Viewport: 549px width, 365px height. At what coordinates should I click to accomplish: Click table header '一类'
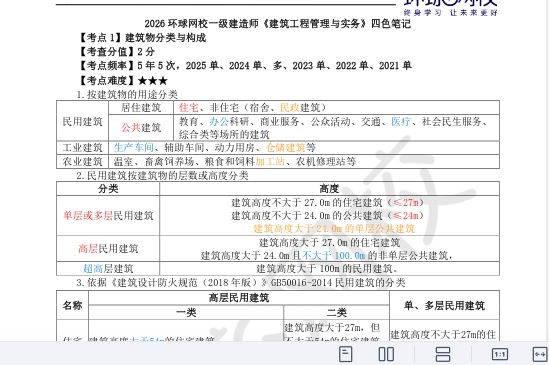click(x=186, y=312)
